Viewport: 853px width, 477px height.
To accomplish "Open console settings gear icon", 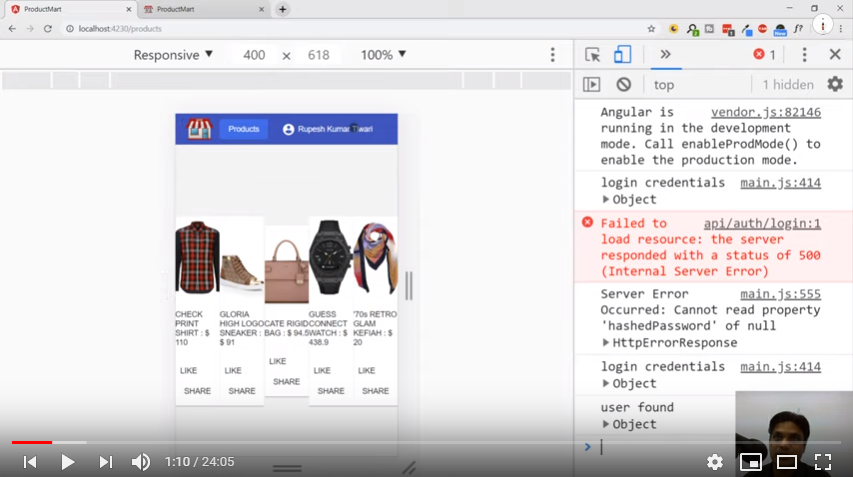I will 834,85.
